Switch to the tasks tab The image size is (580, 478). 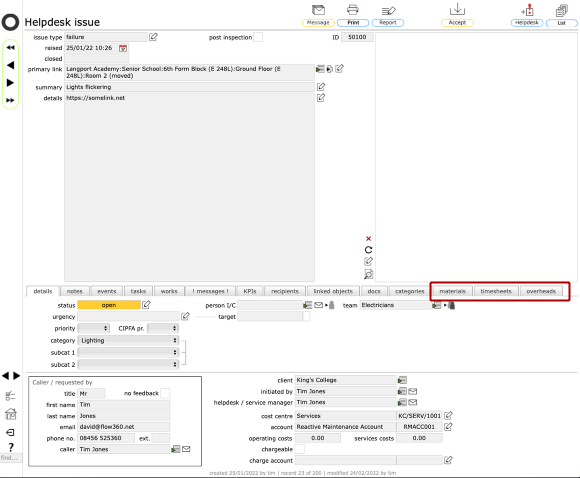coord(138,291)
